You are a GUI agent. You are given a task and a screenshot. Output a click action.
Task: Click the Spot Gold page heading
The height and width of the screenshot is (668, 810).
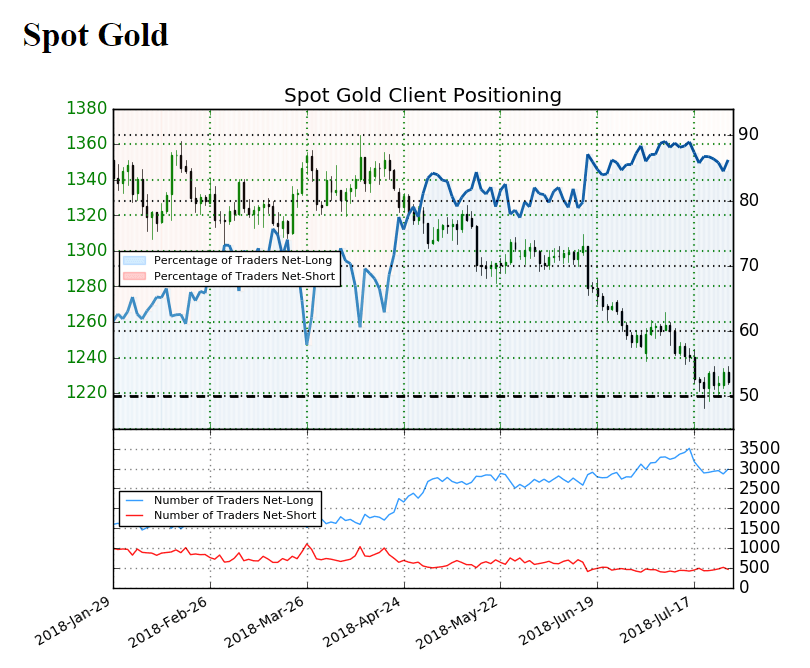(x=96, y=36)
